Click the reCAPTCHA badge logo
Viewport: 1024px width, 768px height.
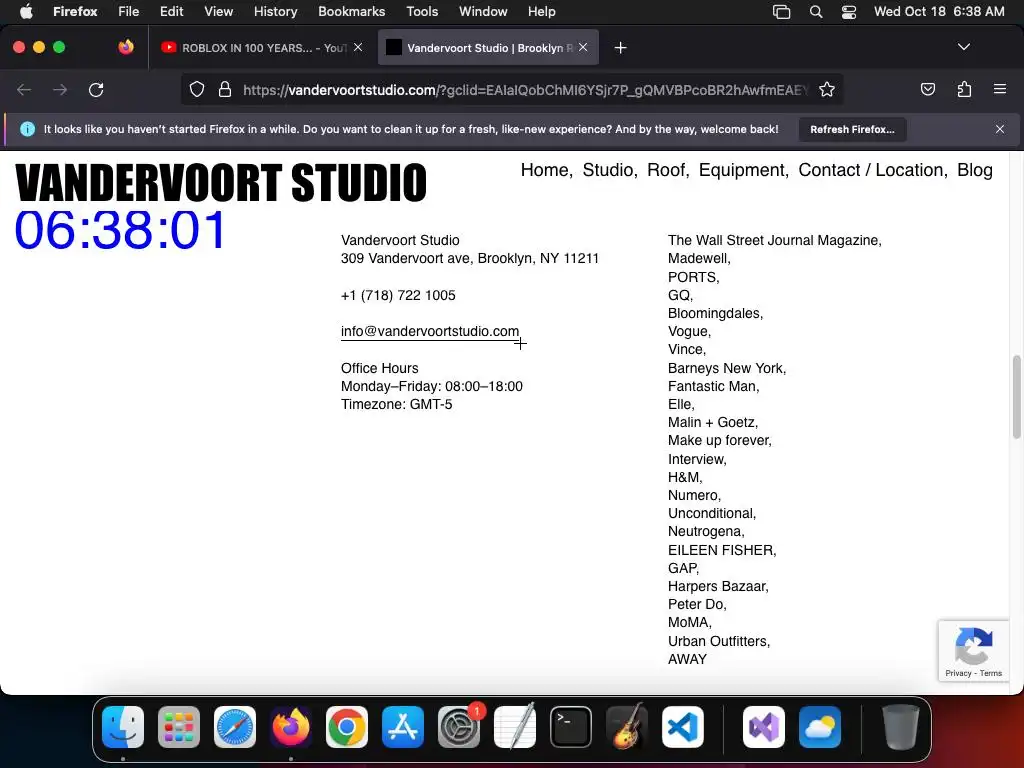(x=974, y=646)
